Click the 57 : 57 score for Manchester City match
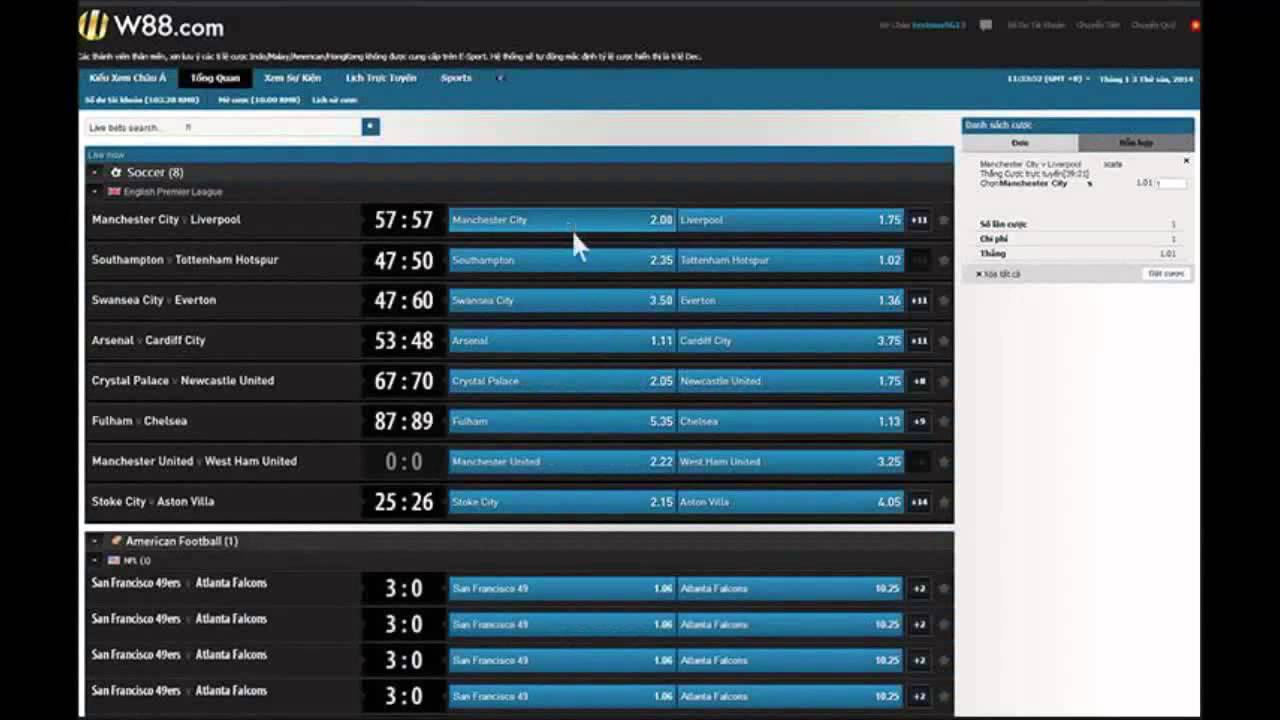Viewport: 1280px width, 720px height. [x=403, y=220]
